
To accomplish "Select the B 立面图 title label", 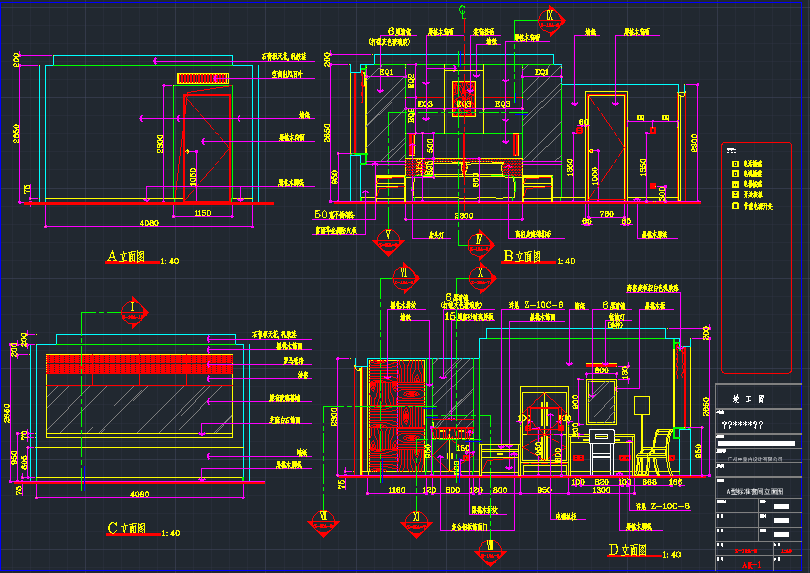I will [x=522, y=257].
